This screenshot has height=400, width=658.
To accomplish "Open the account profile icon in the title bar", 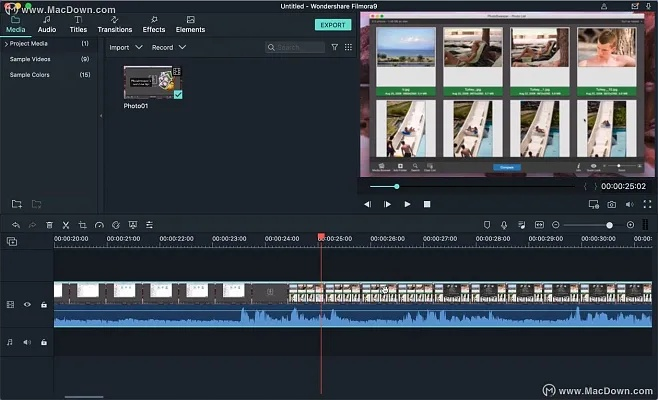I will tap(604, 6).
